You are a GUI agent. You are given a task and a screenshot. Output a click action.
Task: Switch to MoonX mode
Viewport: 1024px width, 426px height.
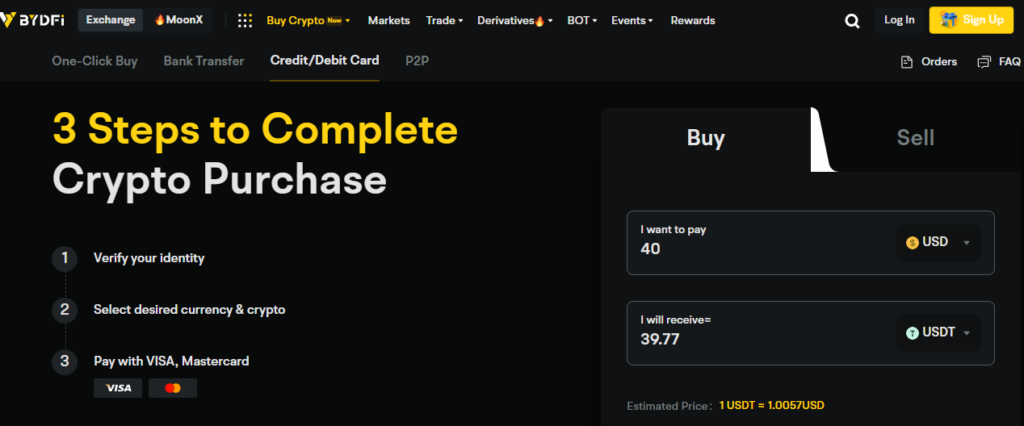(x=178, y=20)
